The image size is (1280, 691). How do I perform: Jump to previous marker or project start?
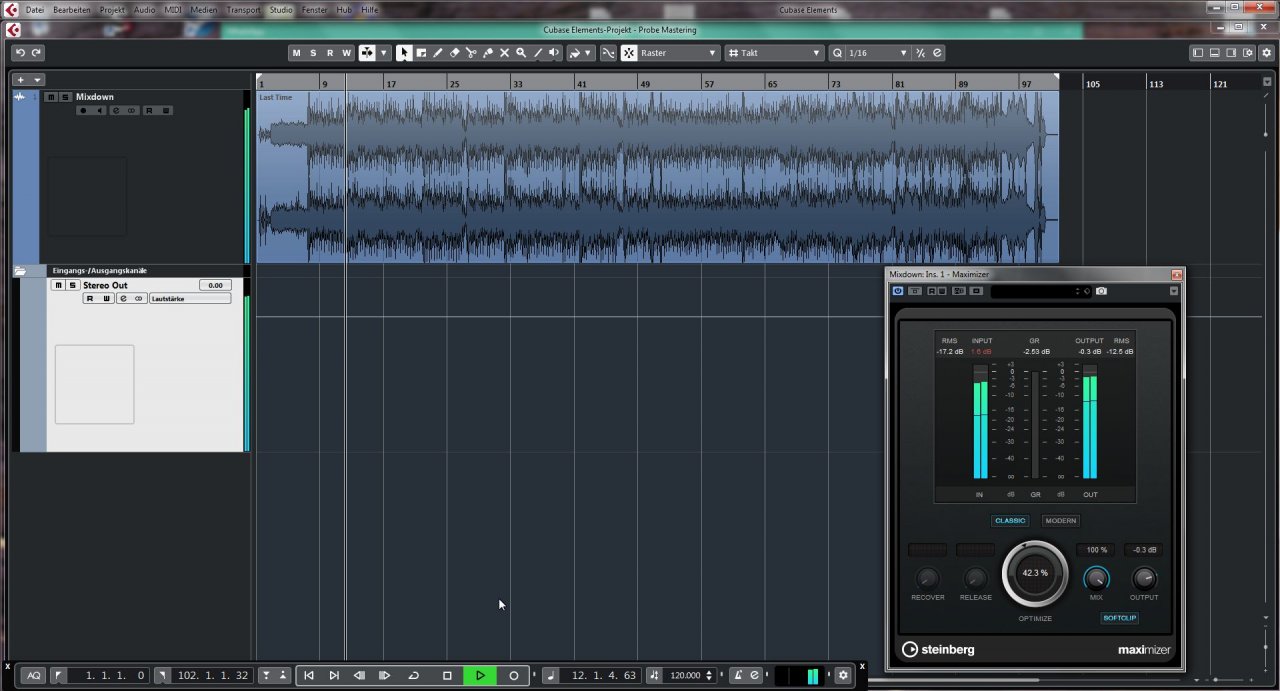(309, 676)
